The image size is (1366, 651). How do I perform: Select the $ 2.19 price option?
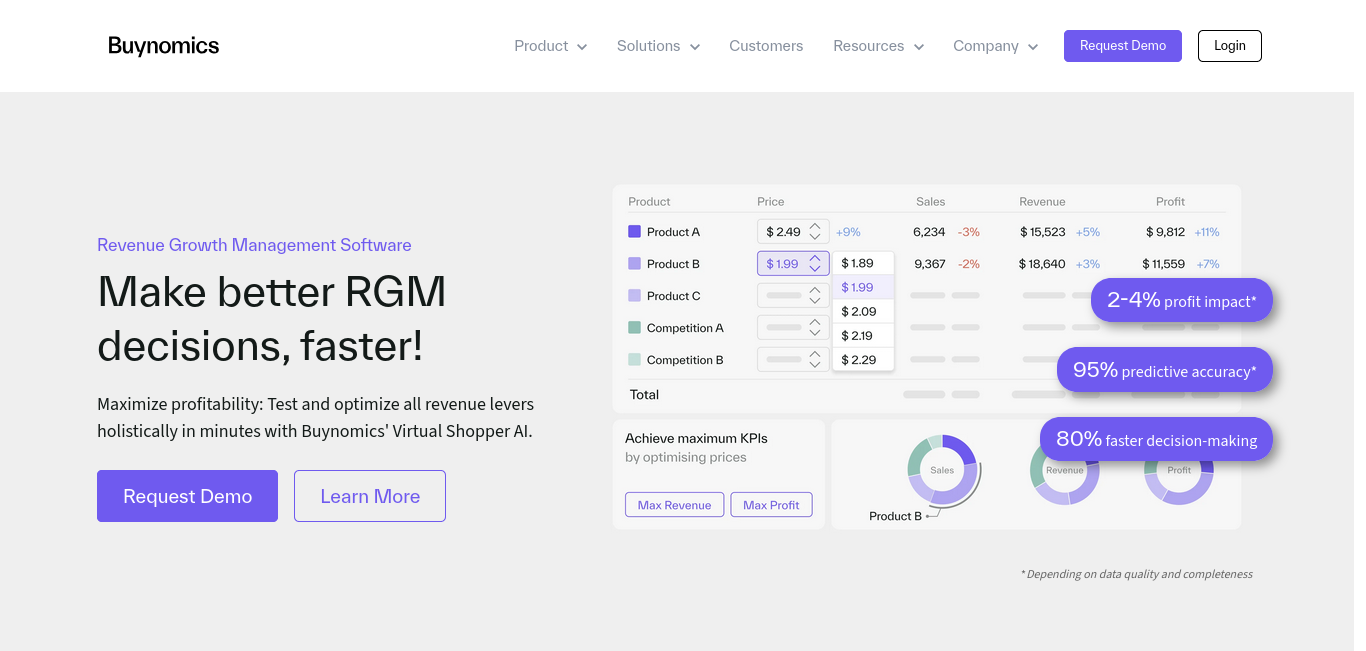863,335
